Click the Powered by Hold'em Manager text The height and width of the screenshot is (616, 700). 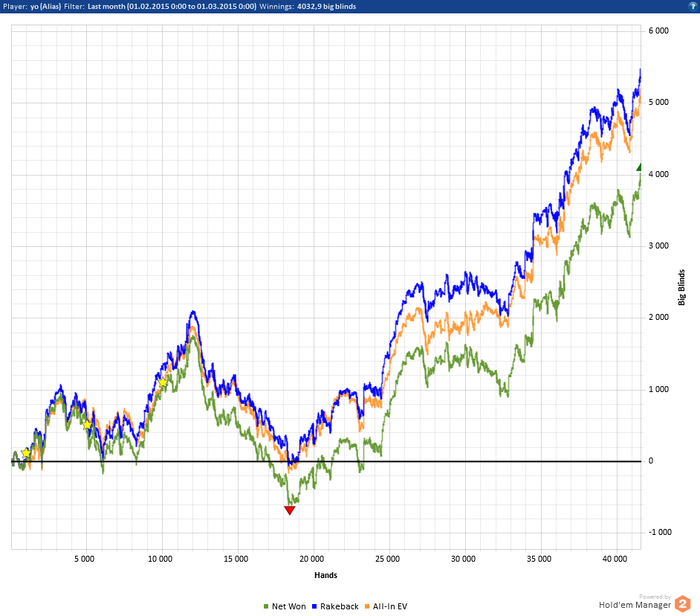(635, 602)
